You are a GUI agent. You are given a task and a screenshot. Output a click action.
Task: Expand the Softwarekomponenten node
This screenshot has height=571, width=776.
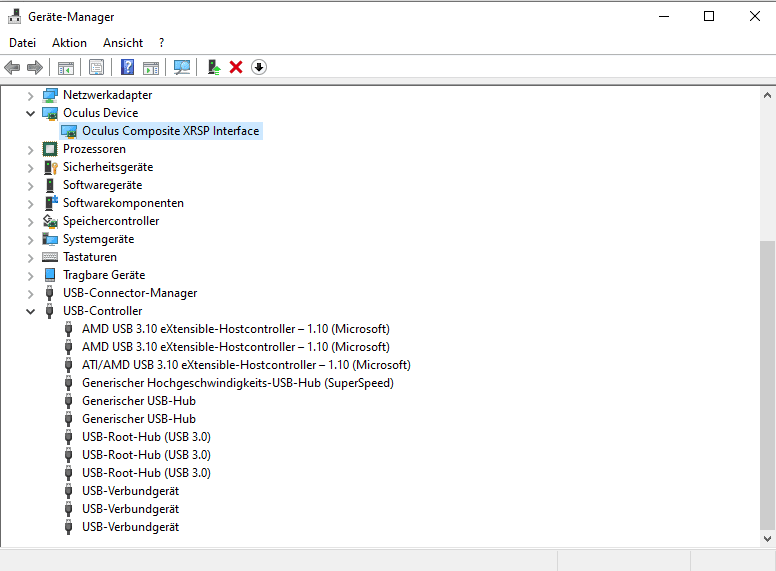pyautogui.click(x=30, y=203)
